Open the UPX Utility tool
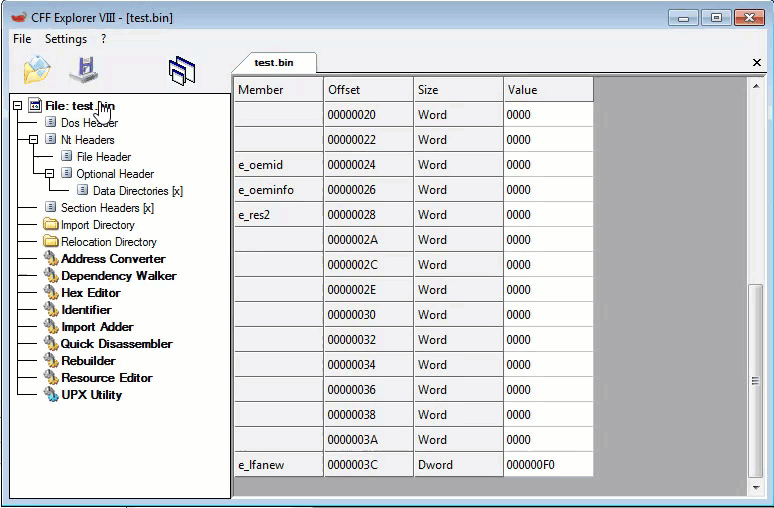The image size is (774, 508). click(91, 395)
